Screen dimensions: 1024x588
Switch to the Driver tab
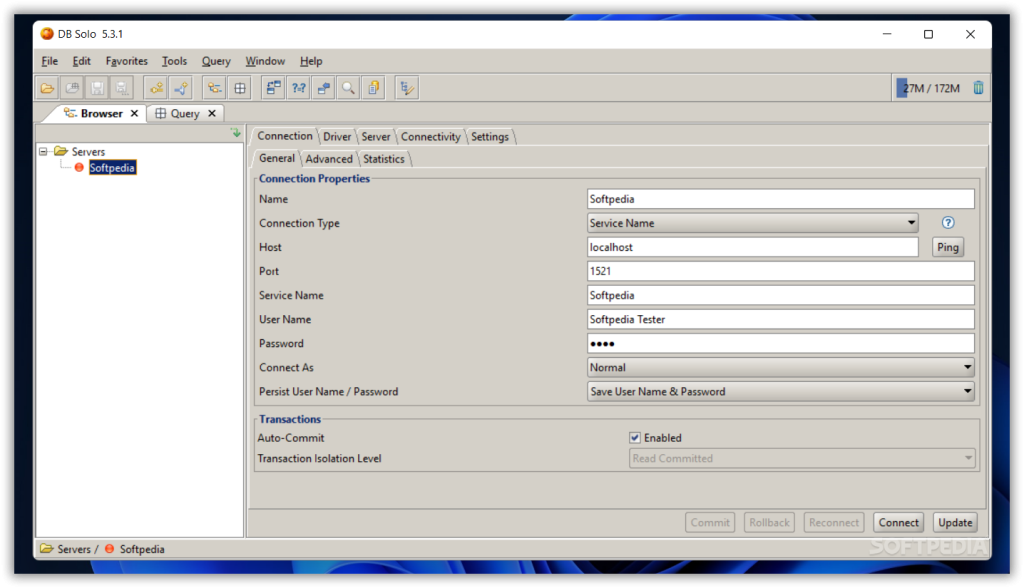[x=337, y=137]
